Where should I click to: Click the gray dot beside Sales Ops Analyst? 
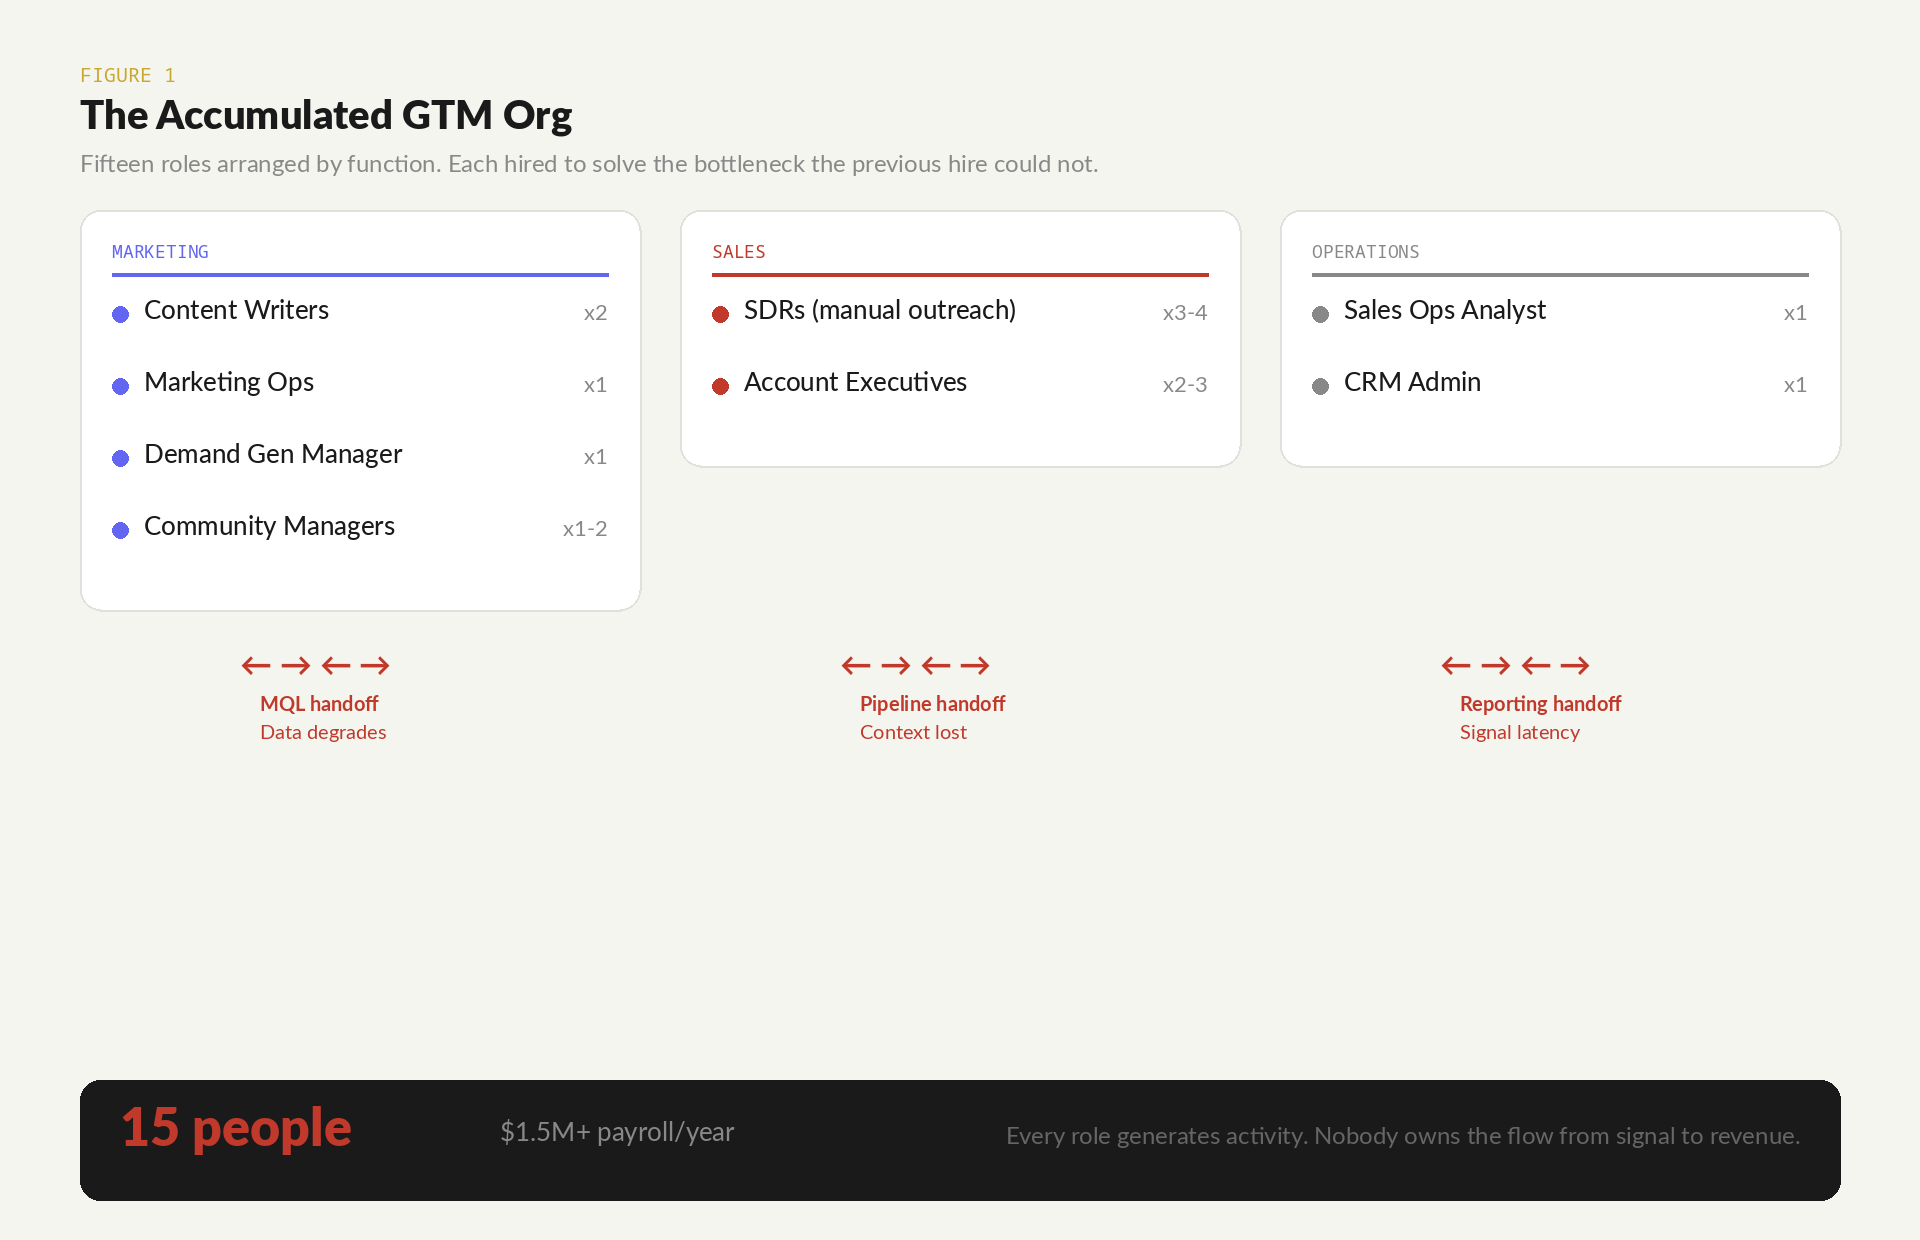point(1320,314)
